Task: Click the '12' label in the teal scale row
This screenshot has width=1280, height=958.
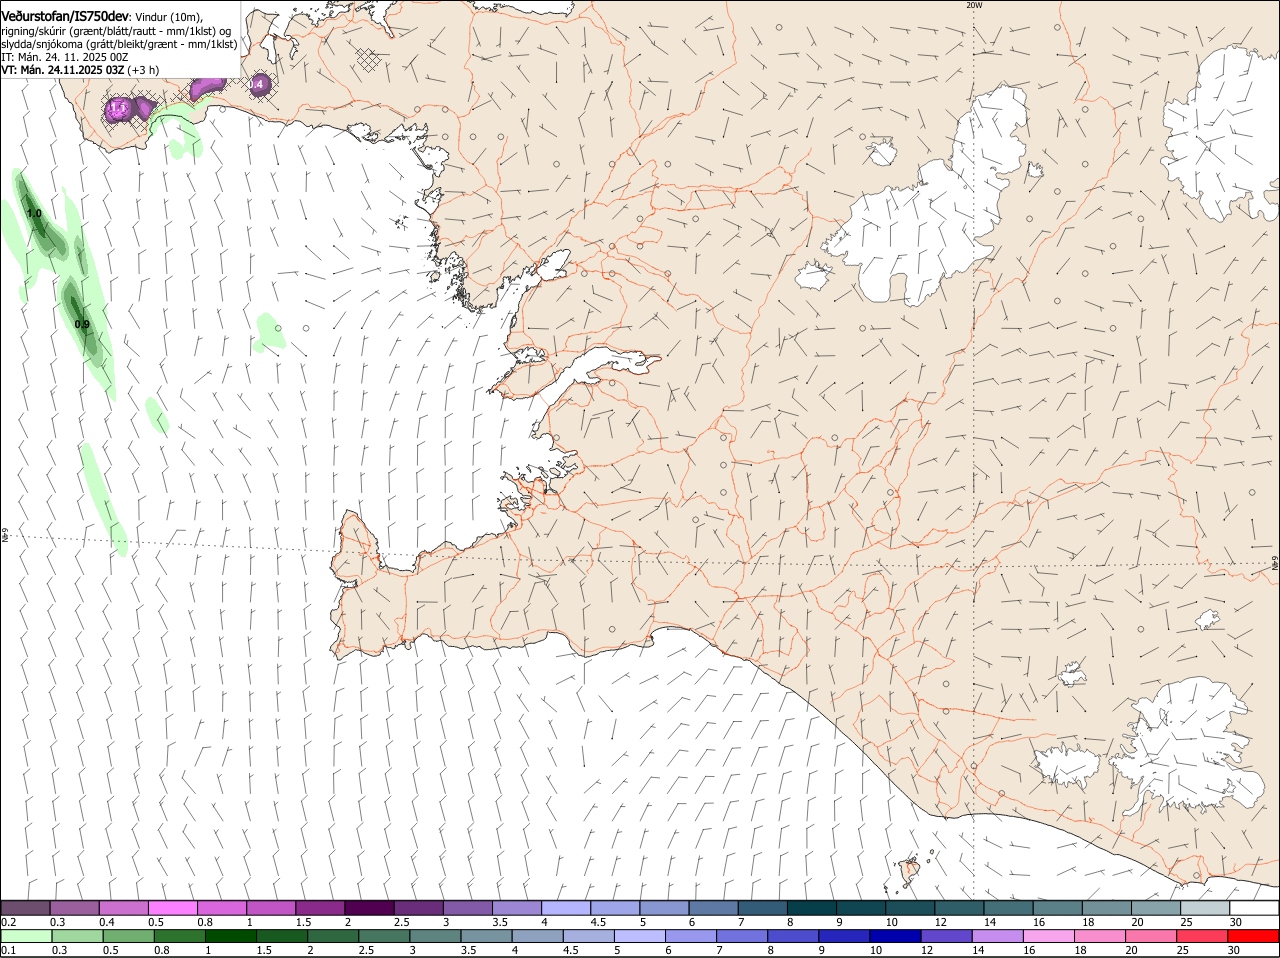Action: pos(940,922)
